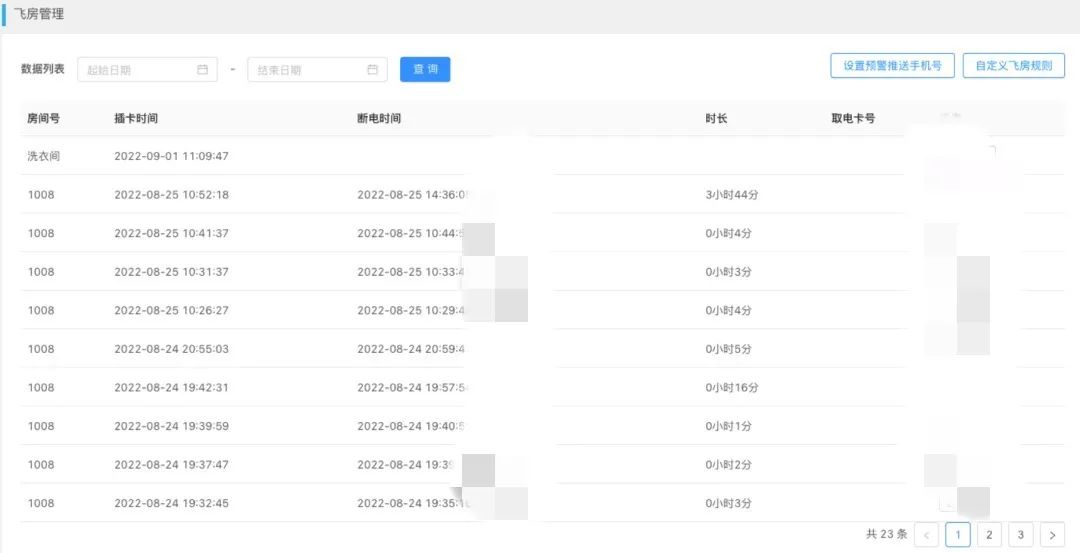Image resolution: width=1080 pixels, height=553 pixels.
Task: Click the 取电卡号 column header
Action: click(x=853, y=118)
